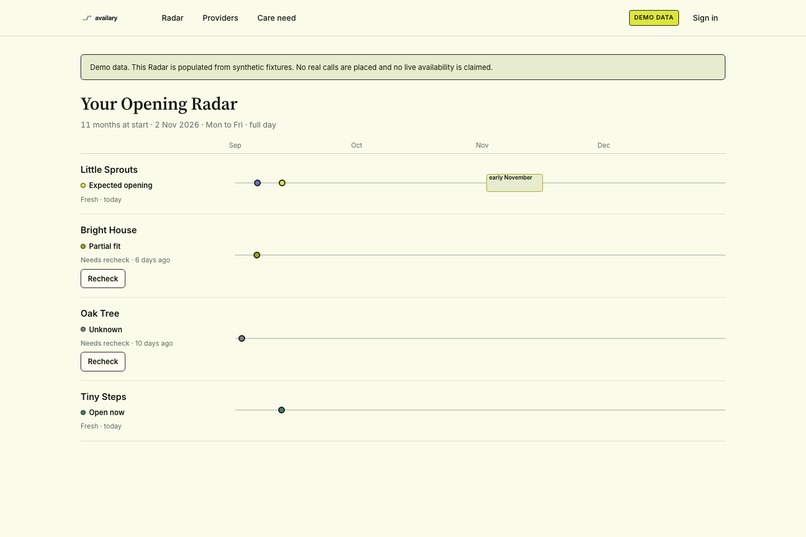The width and height of the screenshot is (806, 537).
Task: Open the Tiny Steps provider name
Action: pyautogui.click(x=103, y=397)
